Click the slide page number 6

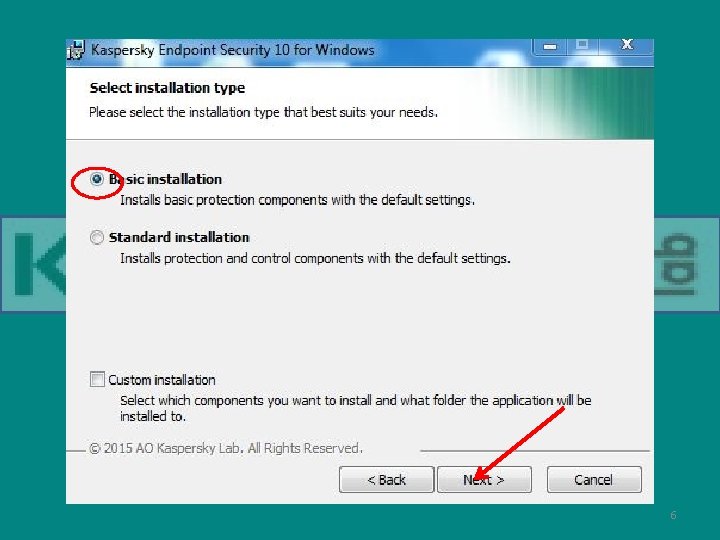pos(673,515)
